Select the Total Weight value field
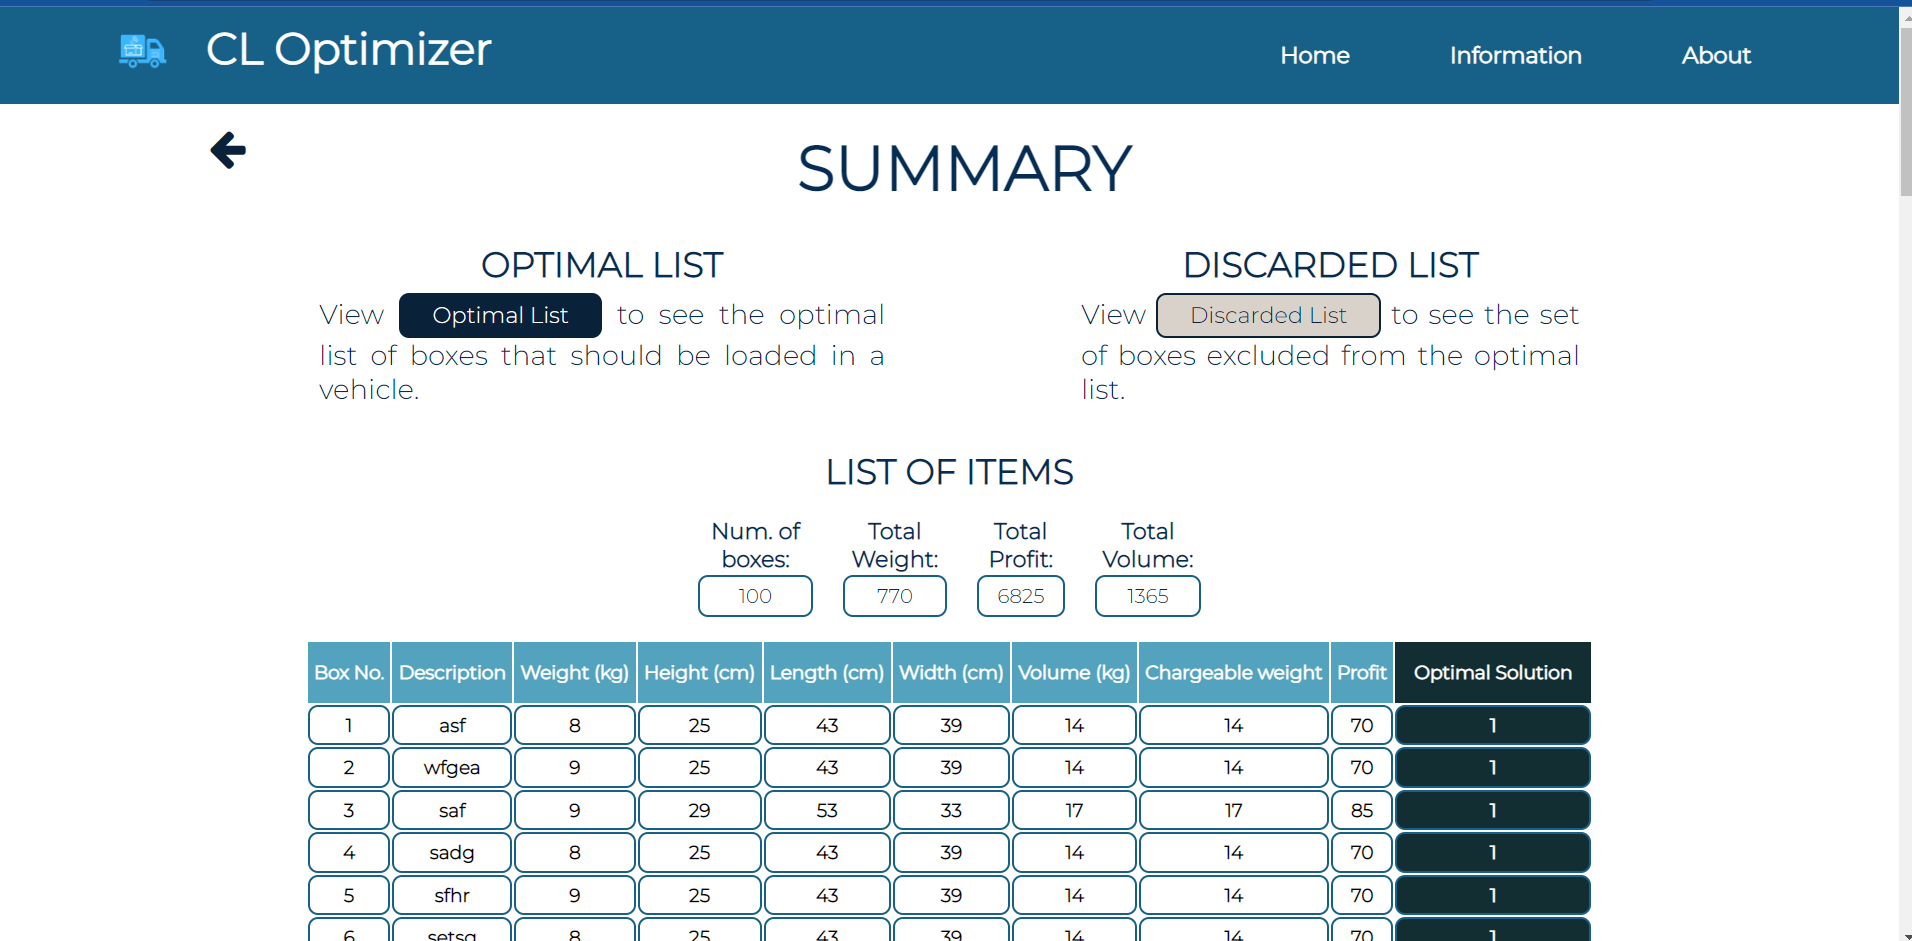 coord(894,595)
